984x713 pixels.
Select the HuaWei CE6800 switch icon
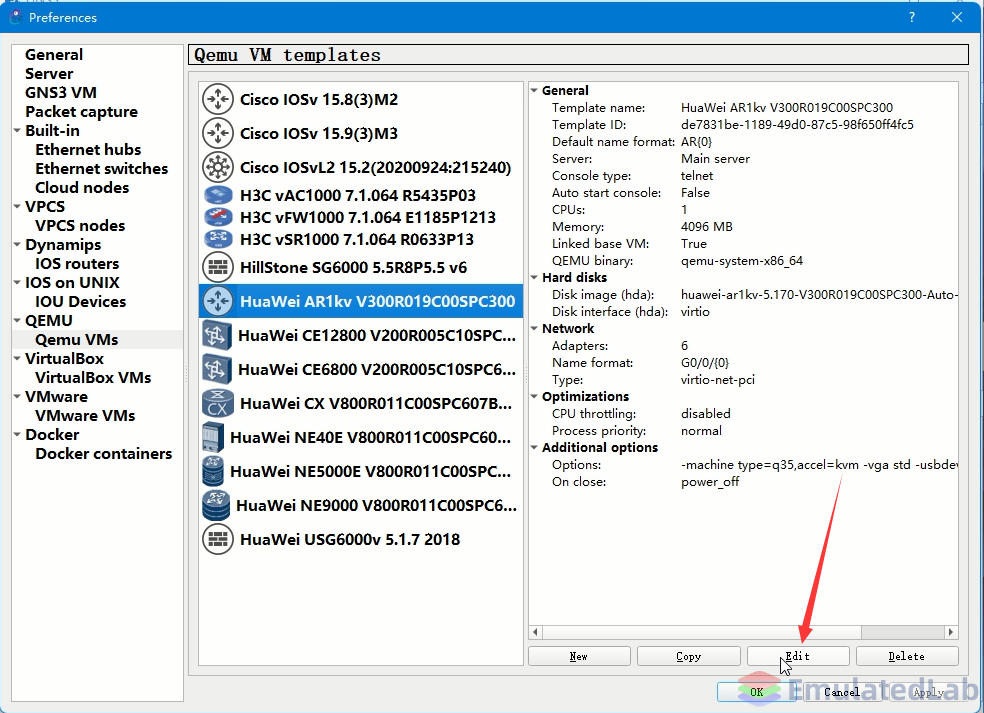217,369
